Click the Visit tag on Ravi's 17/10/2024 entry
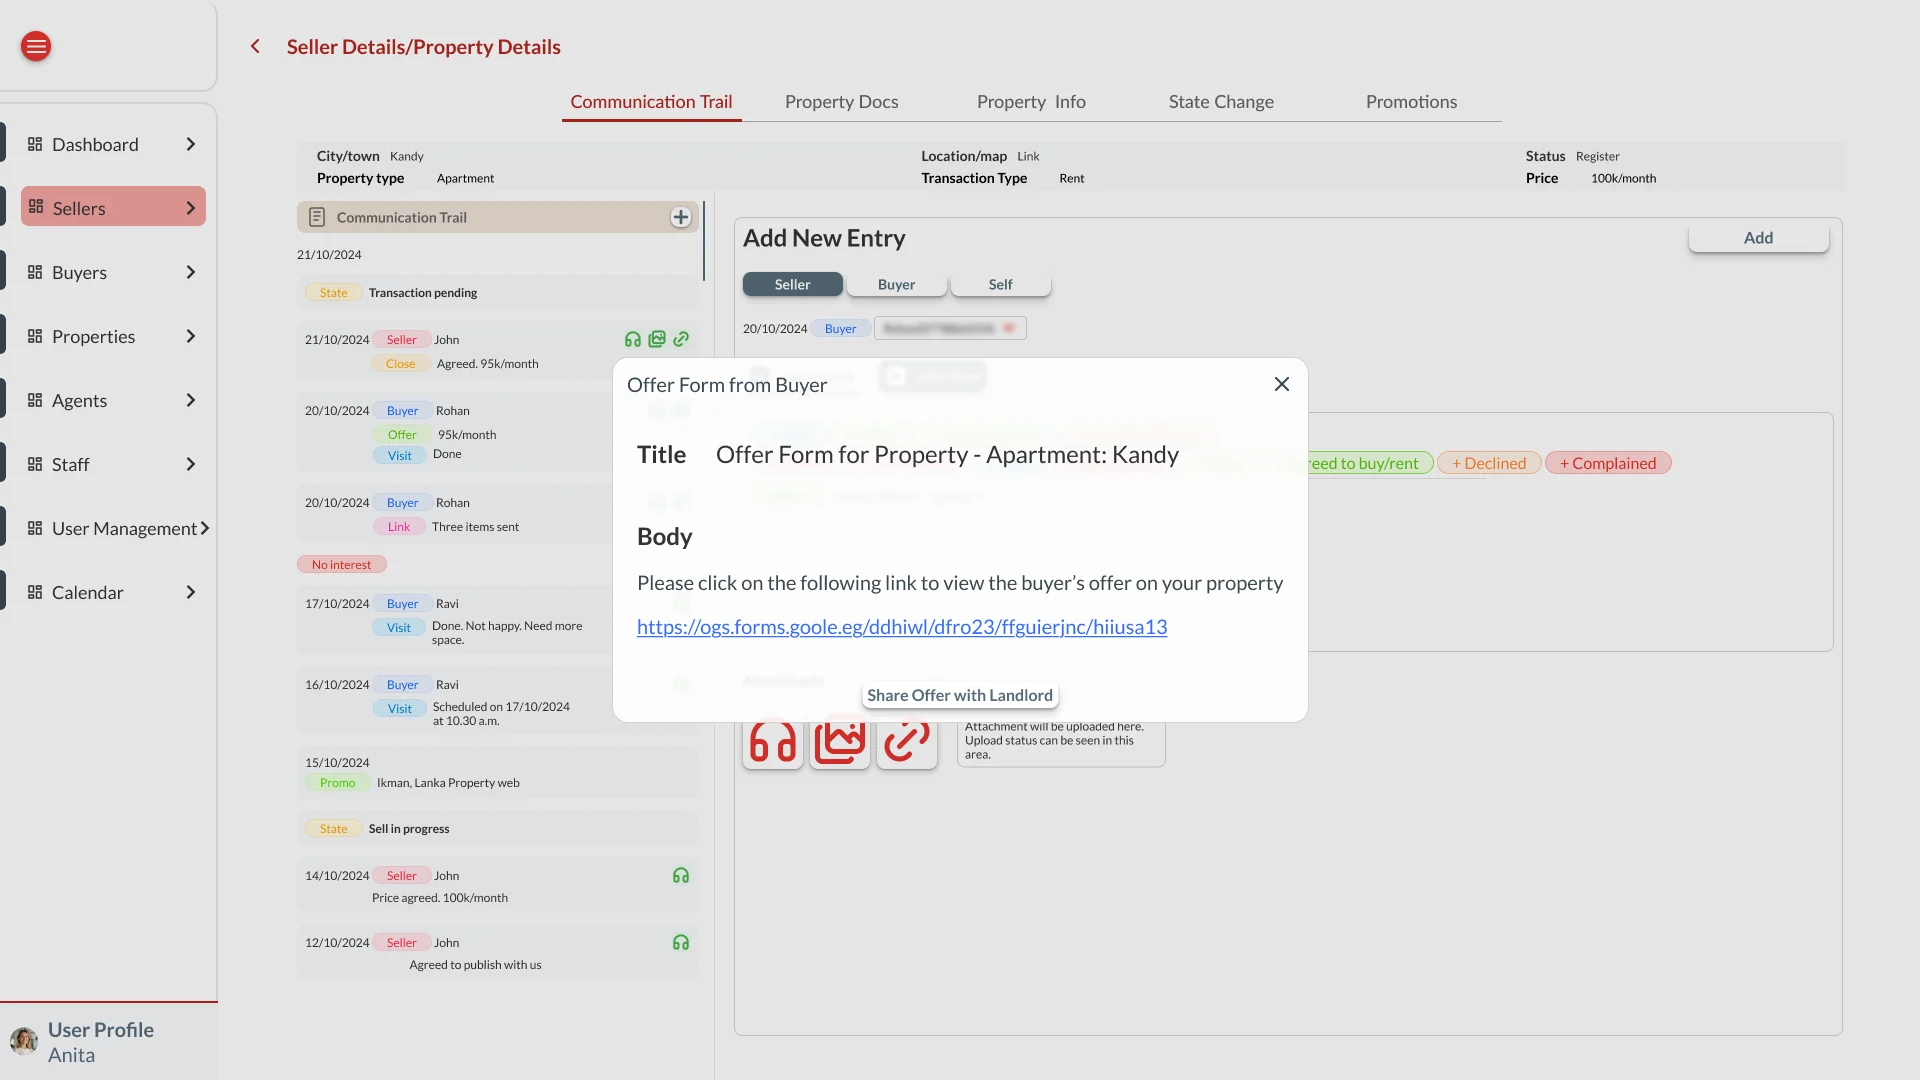Image resolution: width=1920 pixels, height=1080 pixels. (399, 628)
